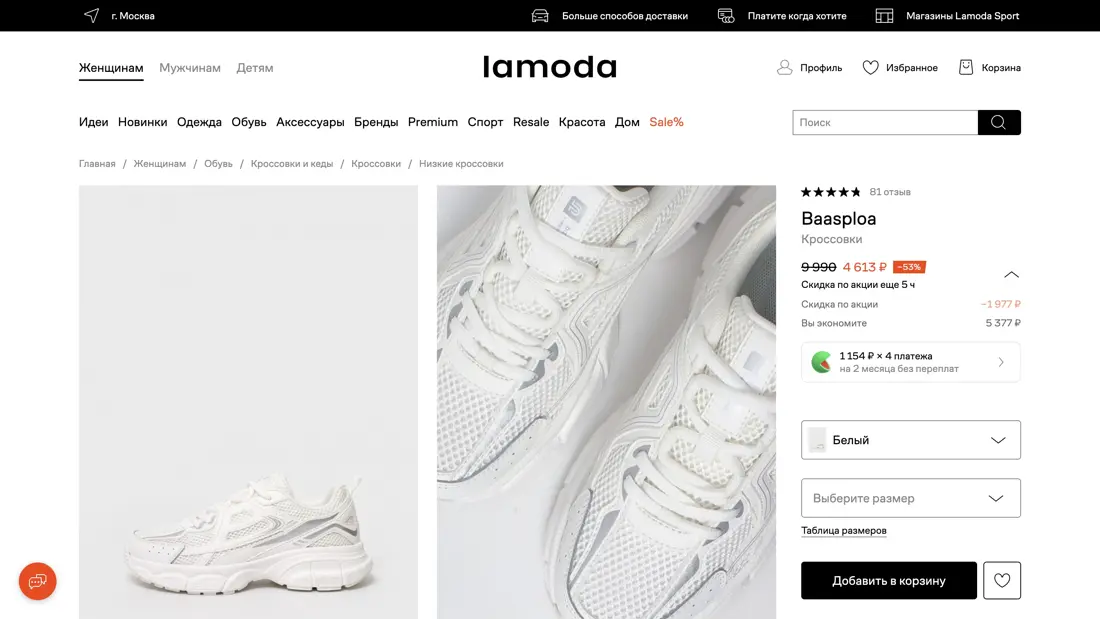Expand the installment payment details arrow
This screenshot has width=1100, height=619.
click(1000, 364)
